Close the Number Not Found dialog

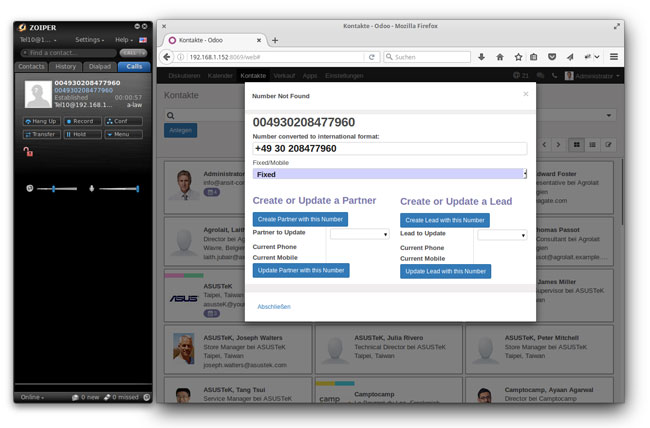coord(526,94)
